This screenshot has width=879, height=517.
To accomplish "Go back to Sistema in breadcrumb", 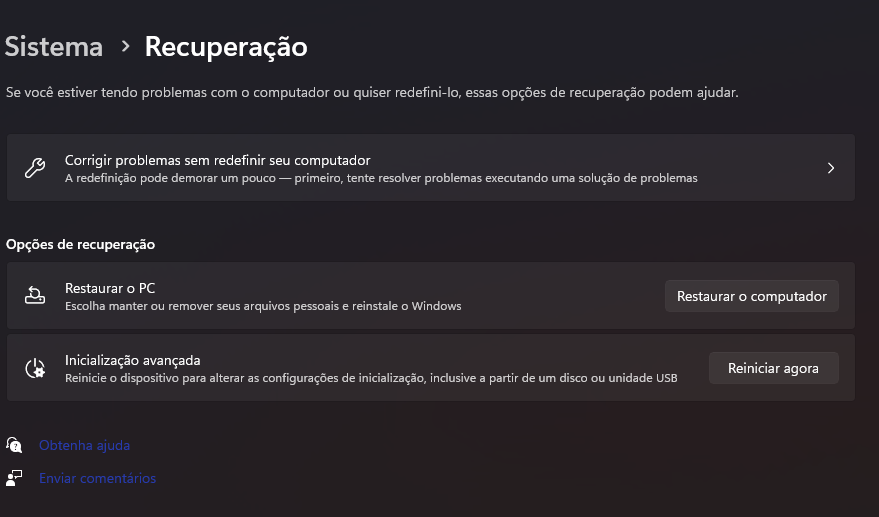I will (54, 47).
